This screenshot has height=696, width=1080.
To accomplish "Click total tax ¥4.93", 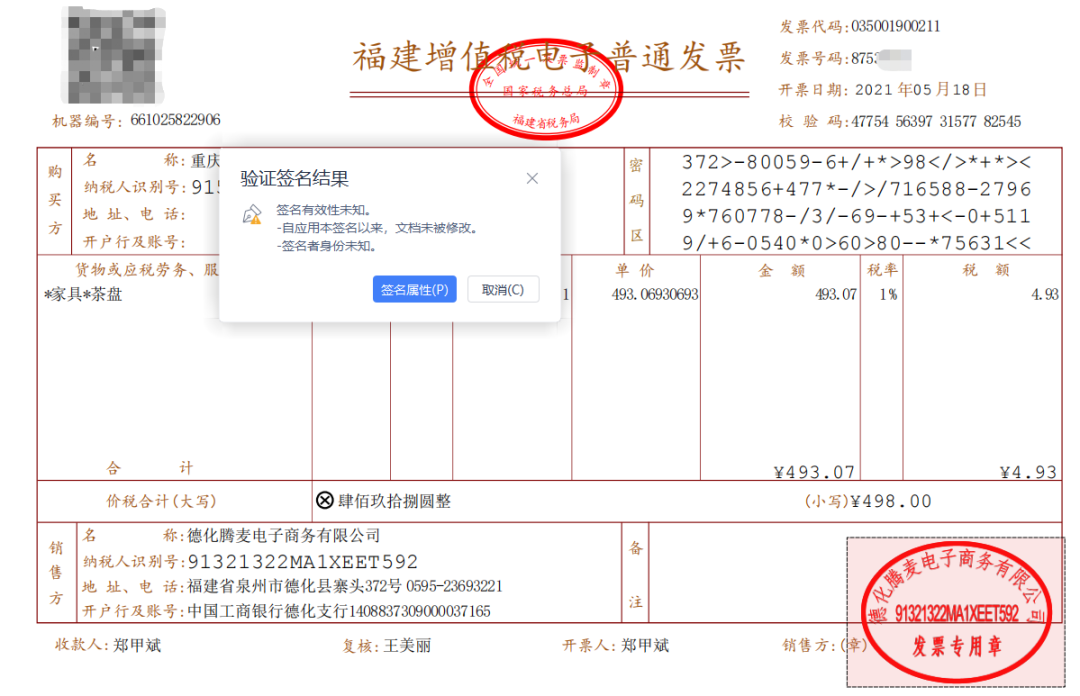I will click(1028, 472).
